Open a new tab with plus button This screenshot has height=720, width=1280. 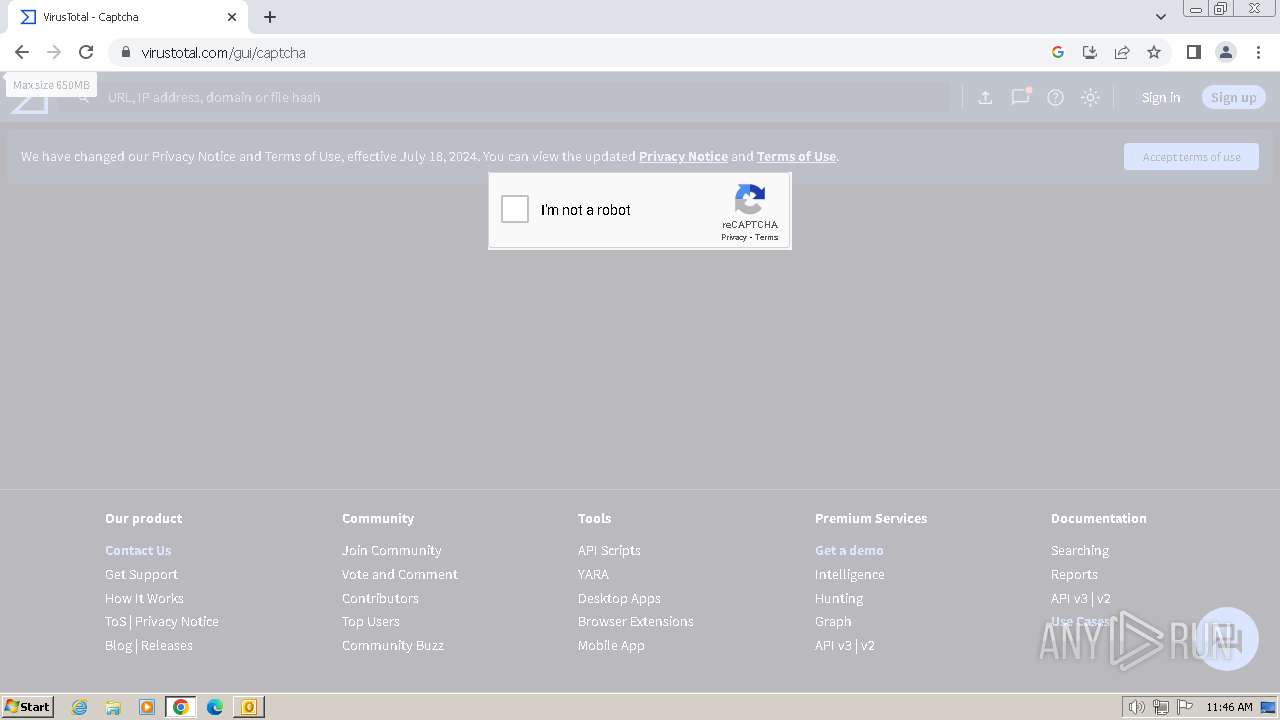[270, 17]
